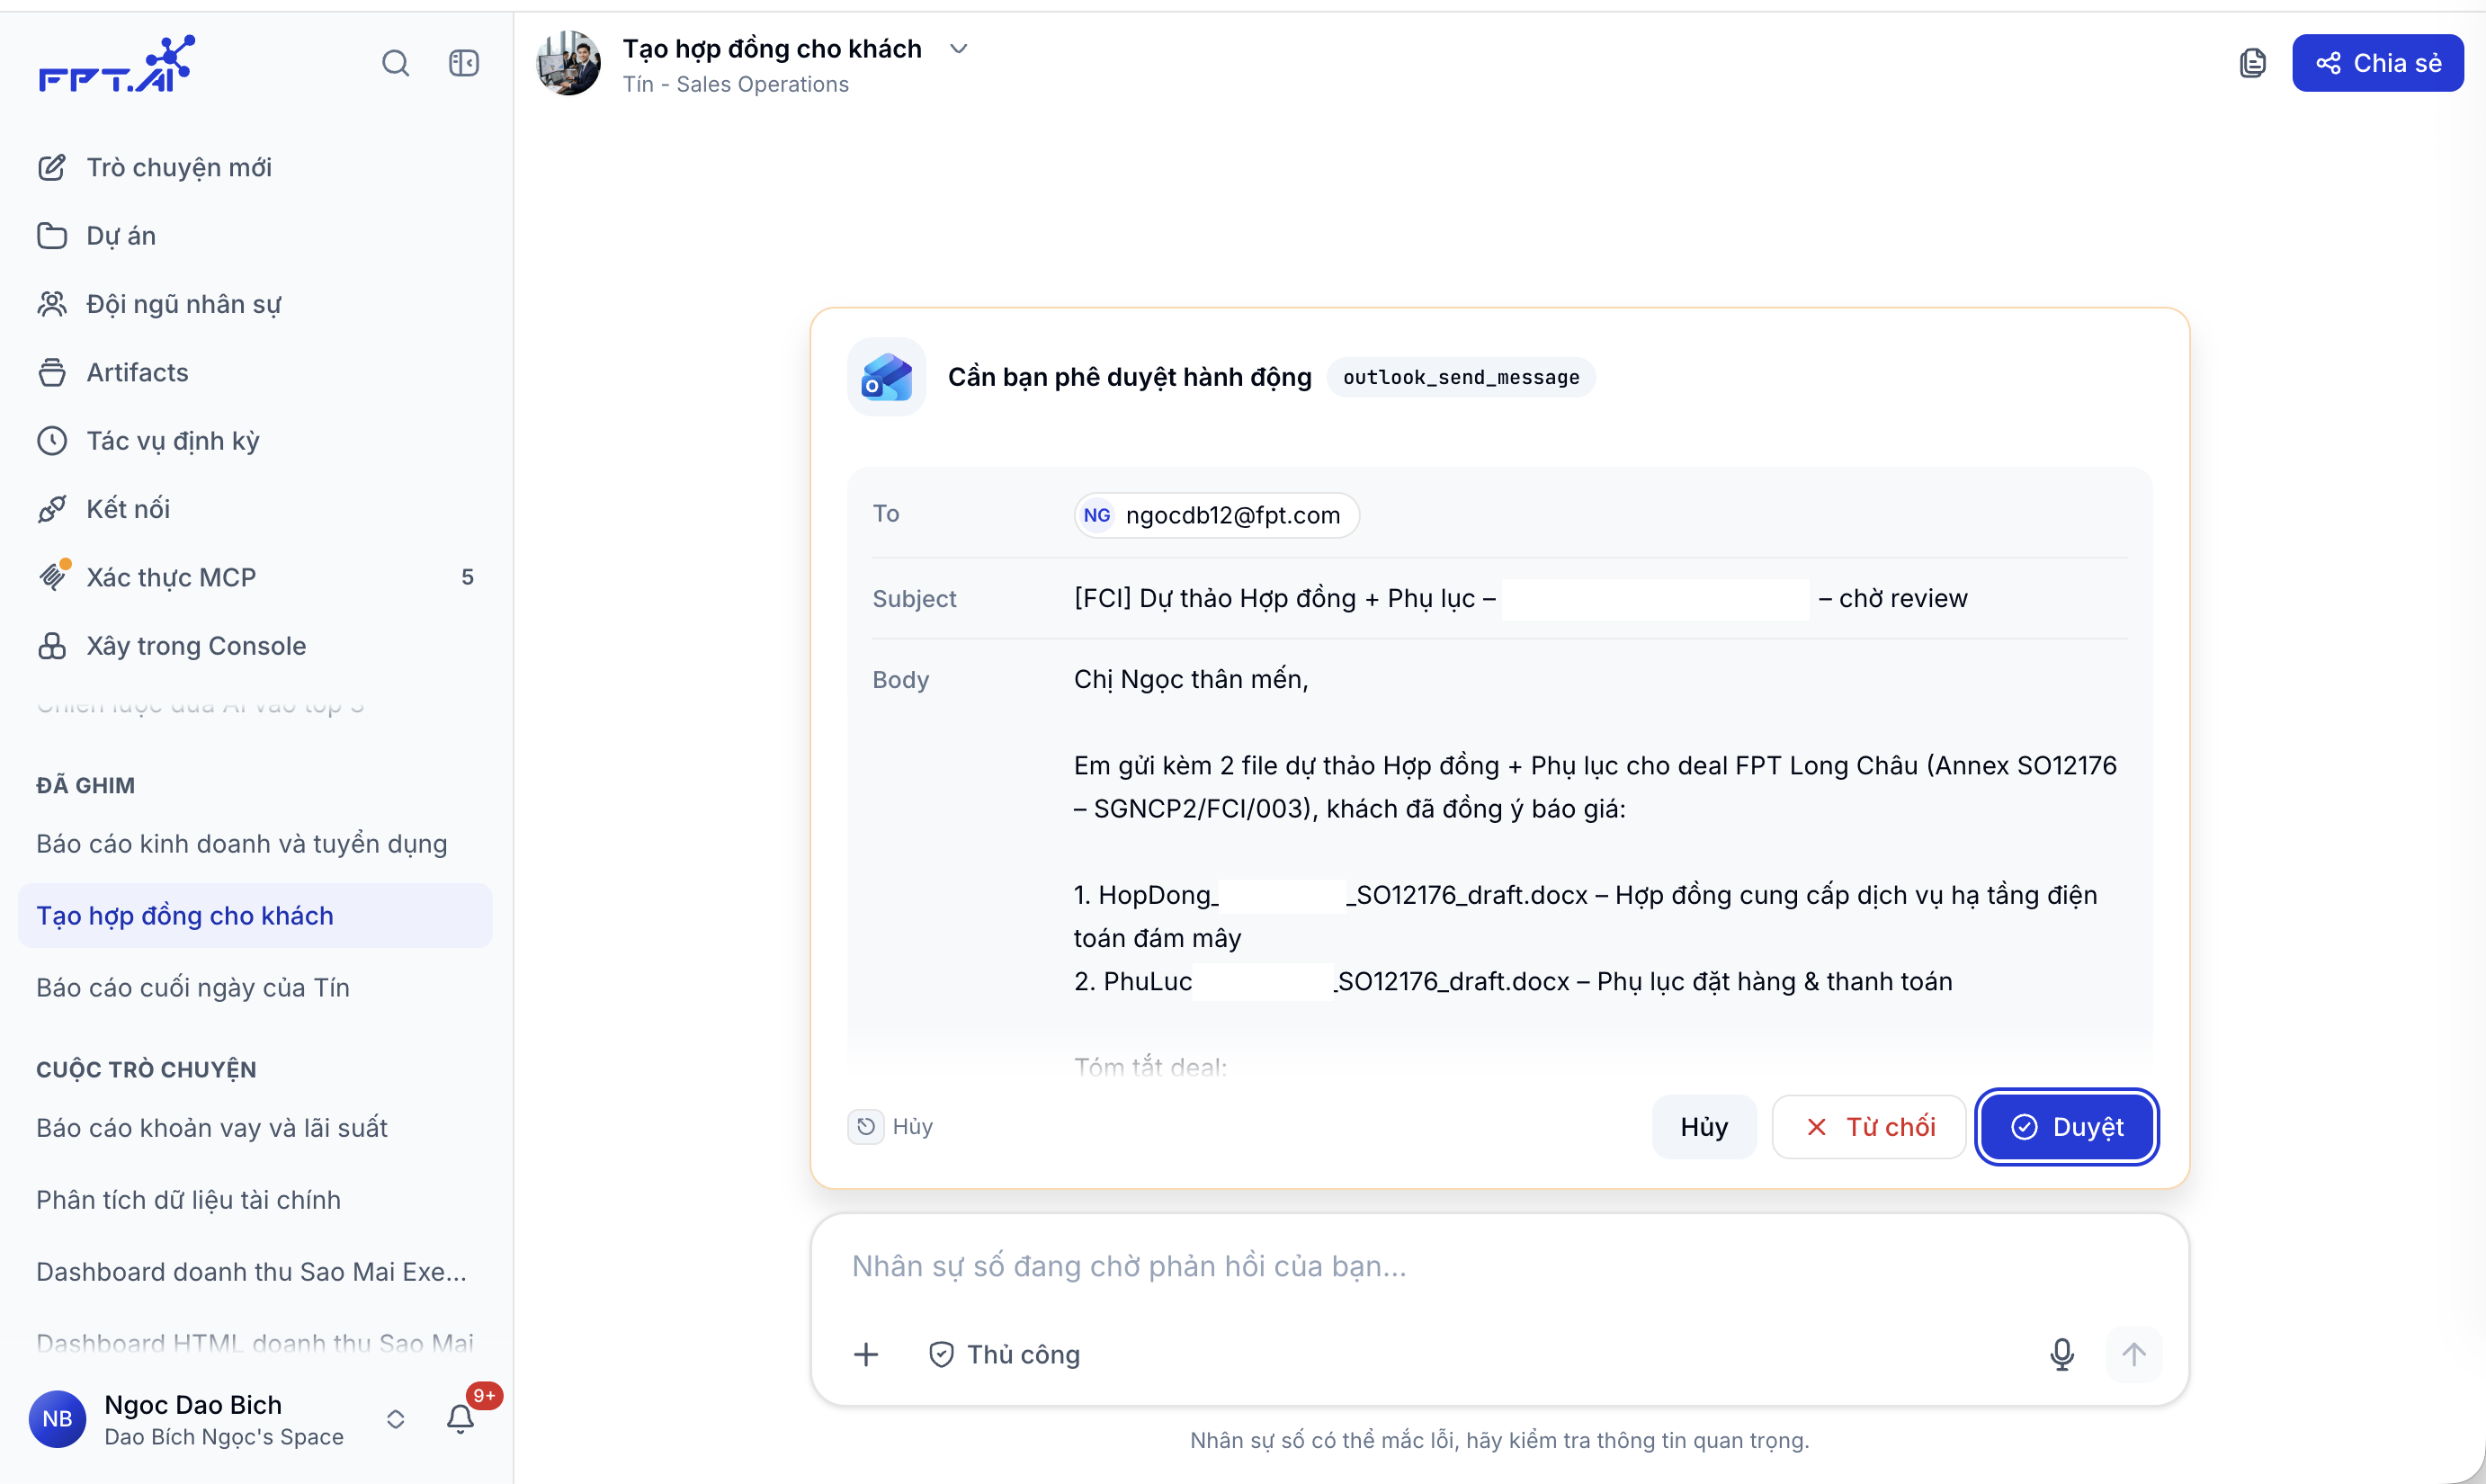Click the microphone icon in chat box
Viewport: 2486px width, 1484px height.
pyautogui.click(x=2061, y=1354)
